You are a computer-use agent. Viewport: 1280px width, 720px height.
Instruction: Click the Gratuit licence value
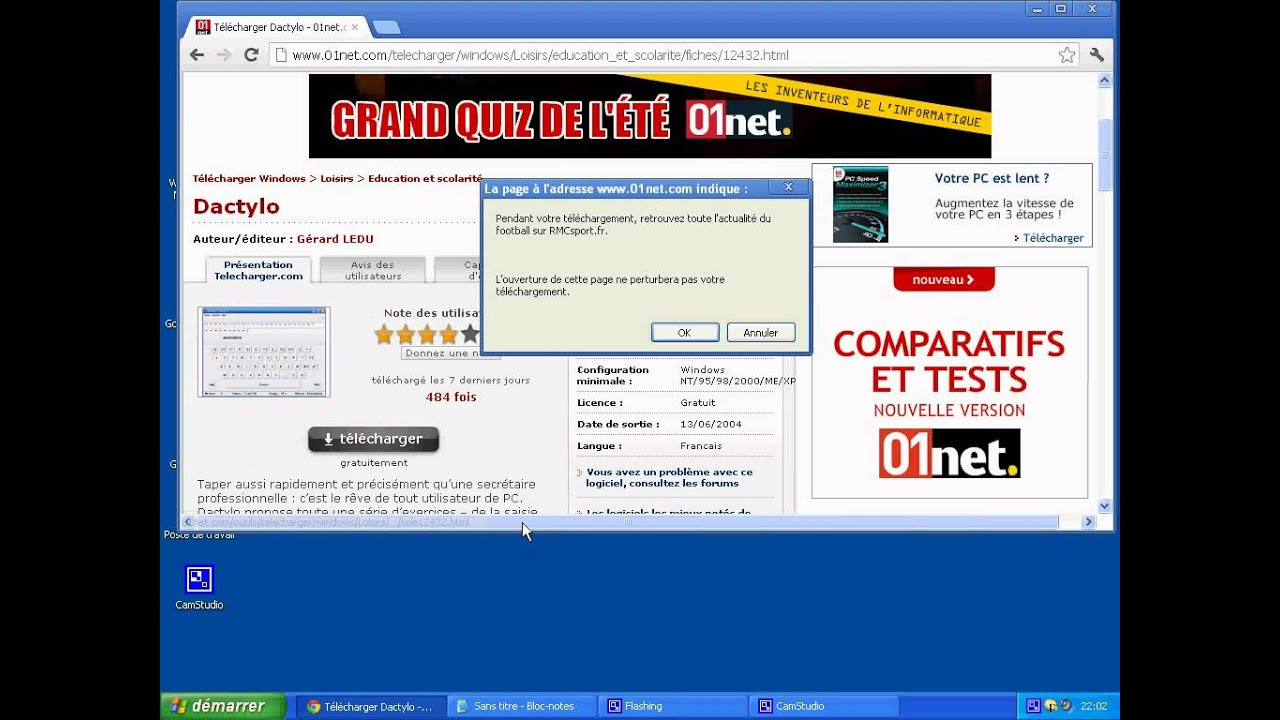coord(698,403)
